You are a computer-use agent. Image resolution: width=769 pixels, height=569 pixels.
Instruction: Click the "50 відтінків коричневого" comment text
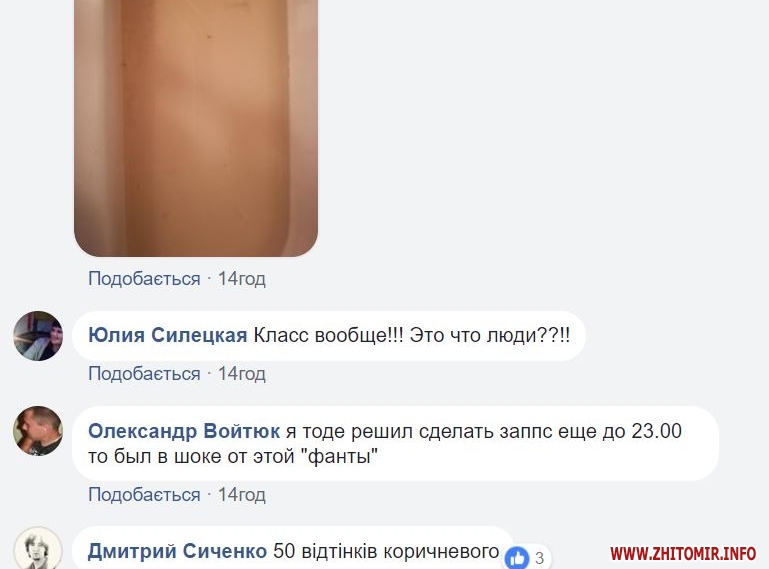386,551
